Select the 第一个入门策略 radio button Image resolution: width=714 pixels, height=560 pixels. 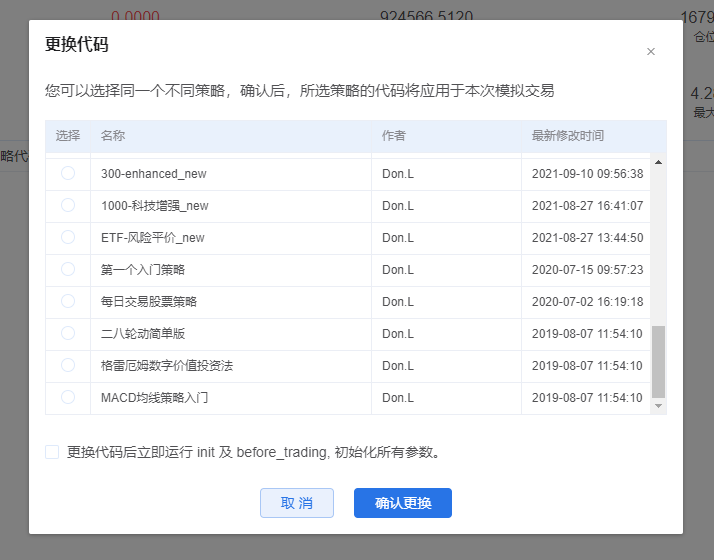[x=68, y=269]
